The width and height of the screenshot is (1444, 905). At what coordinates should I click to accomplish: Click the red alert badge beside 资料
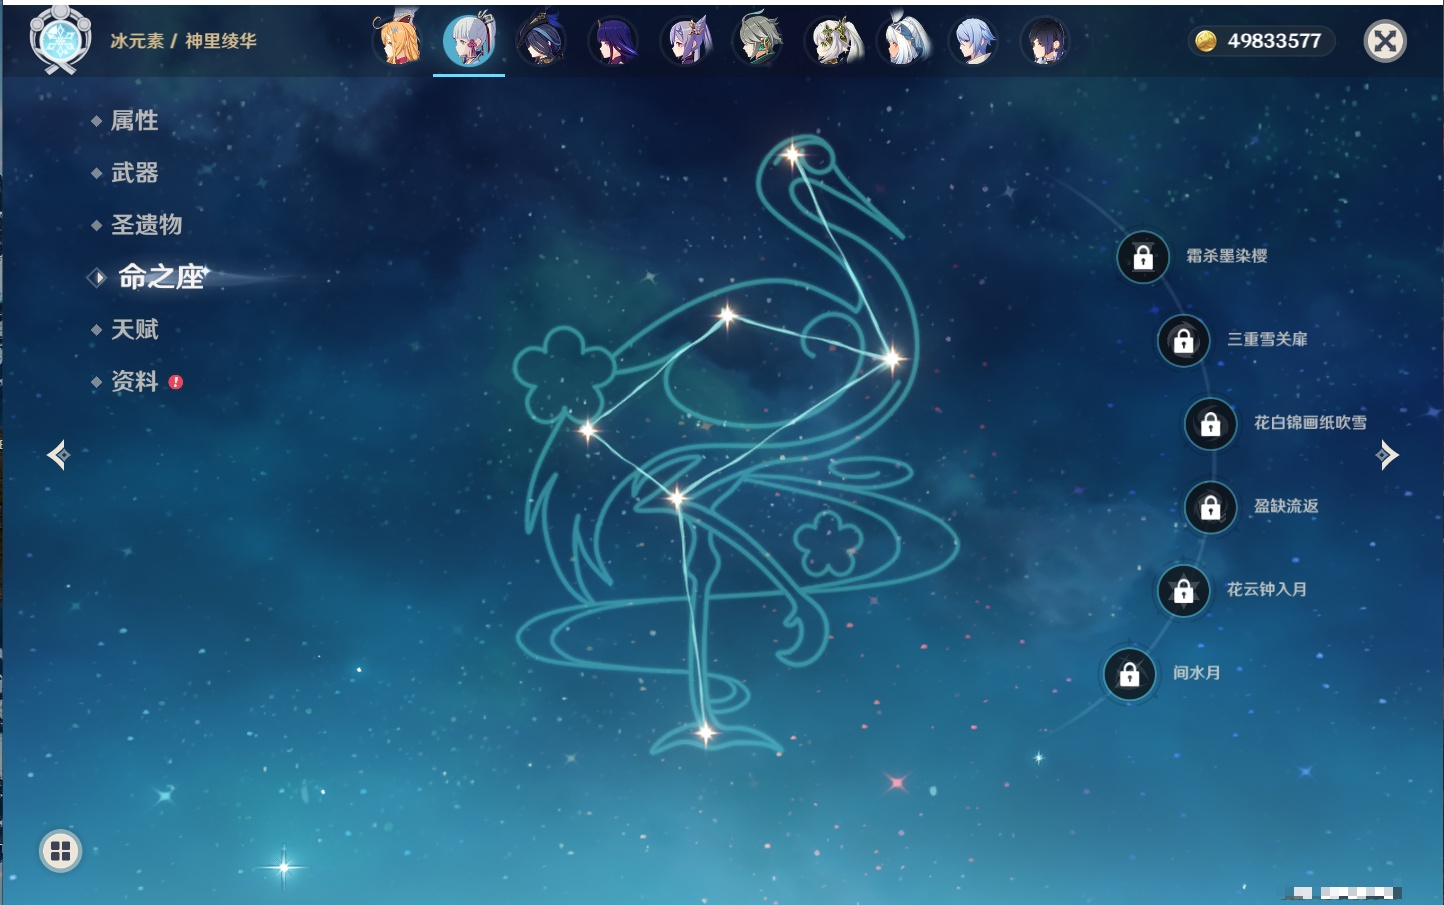tap(176, 382)
